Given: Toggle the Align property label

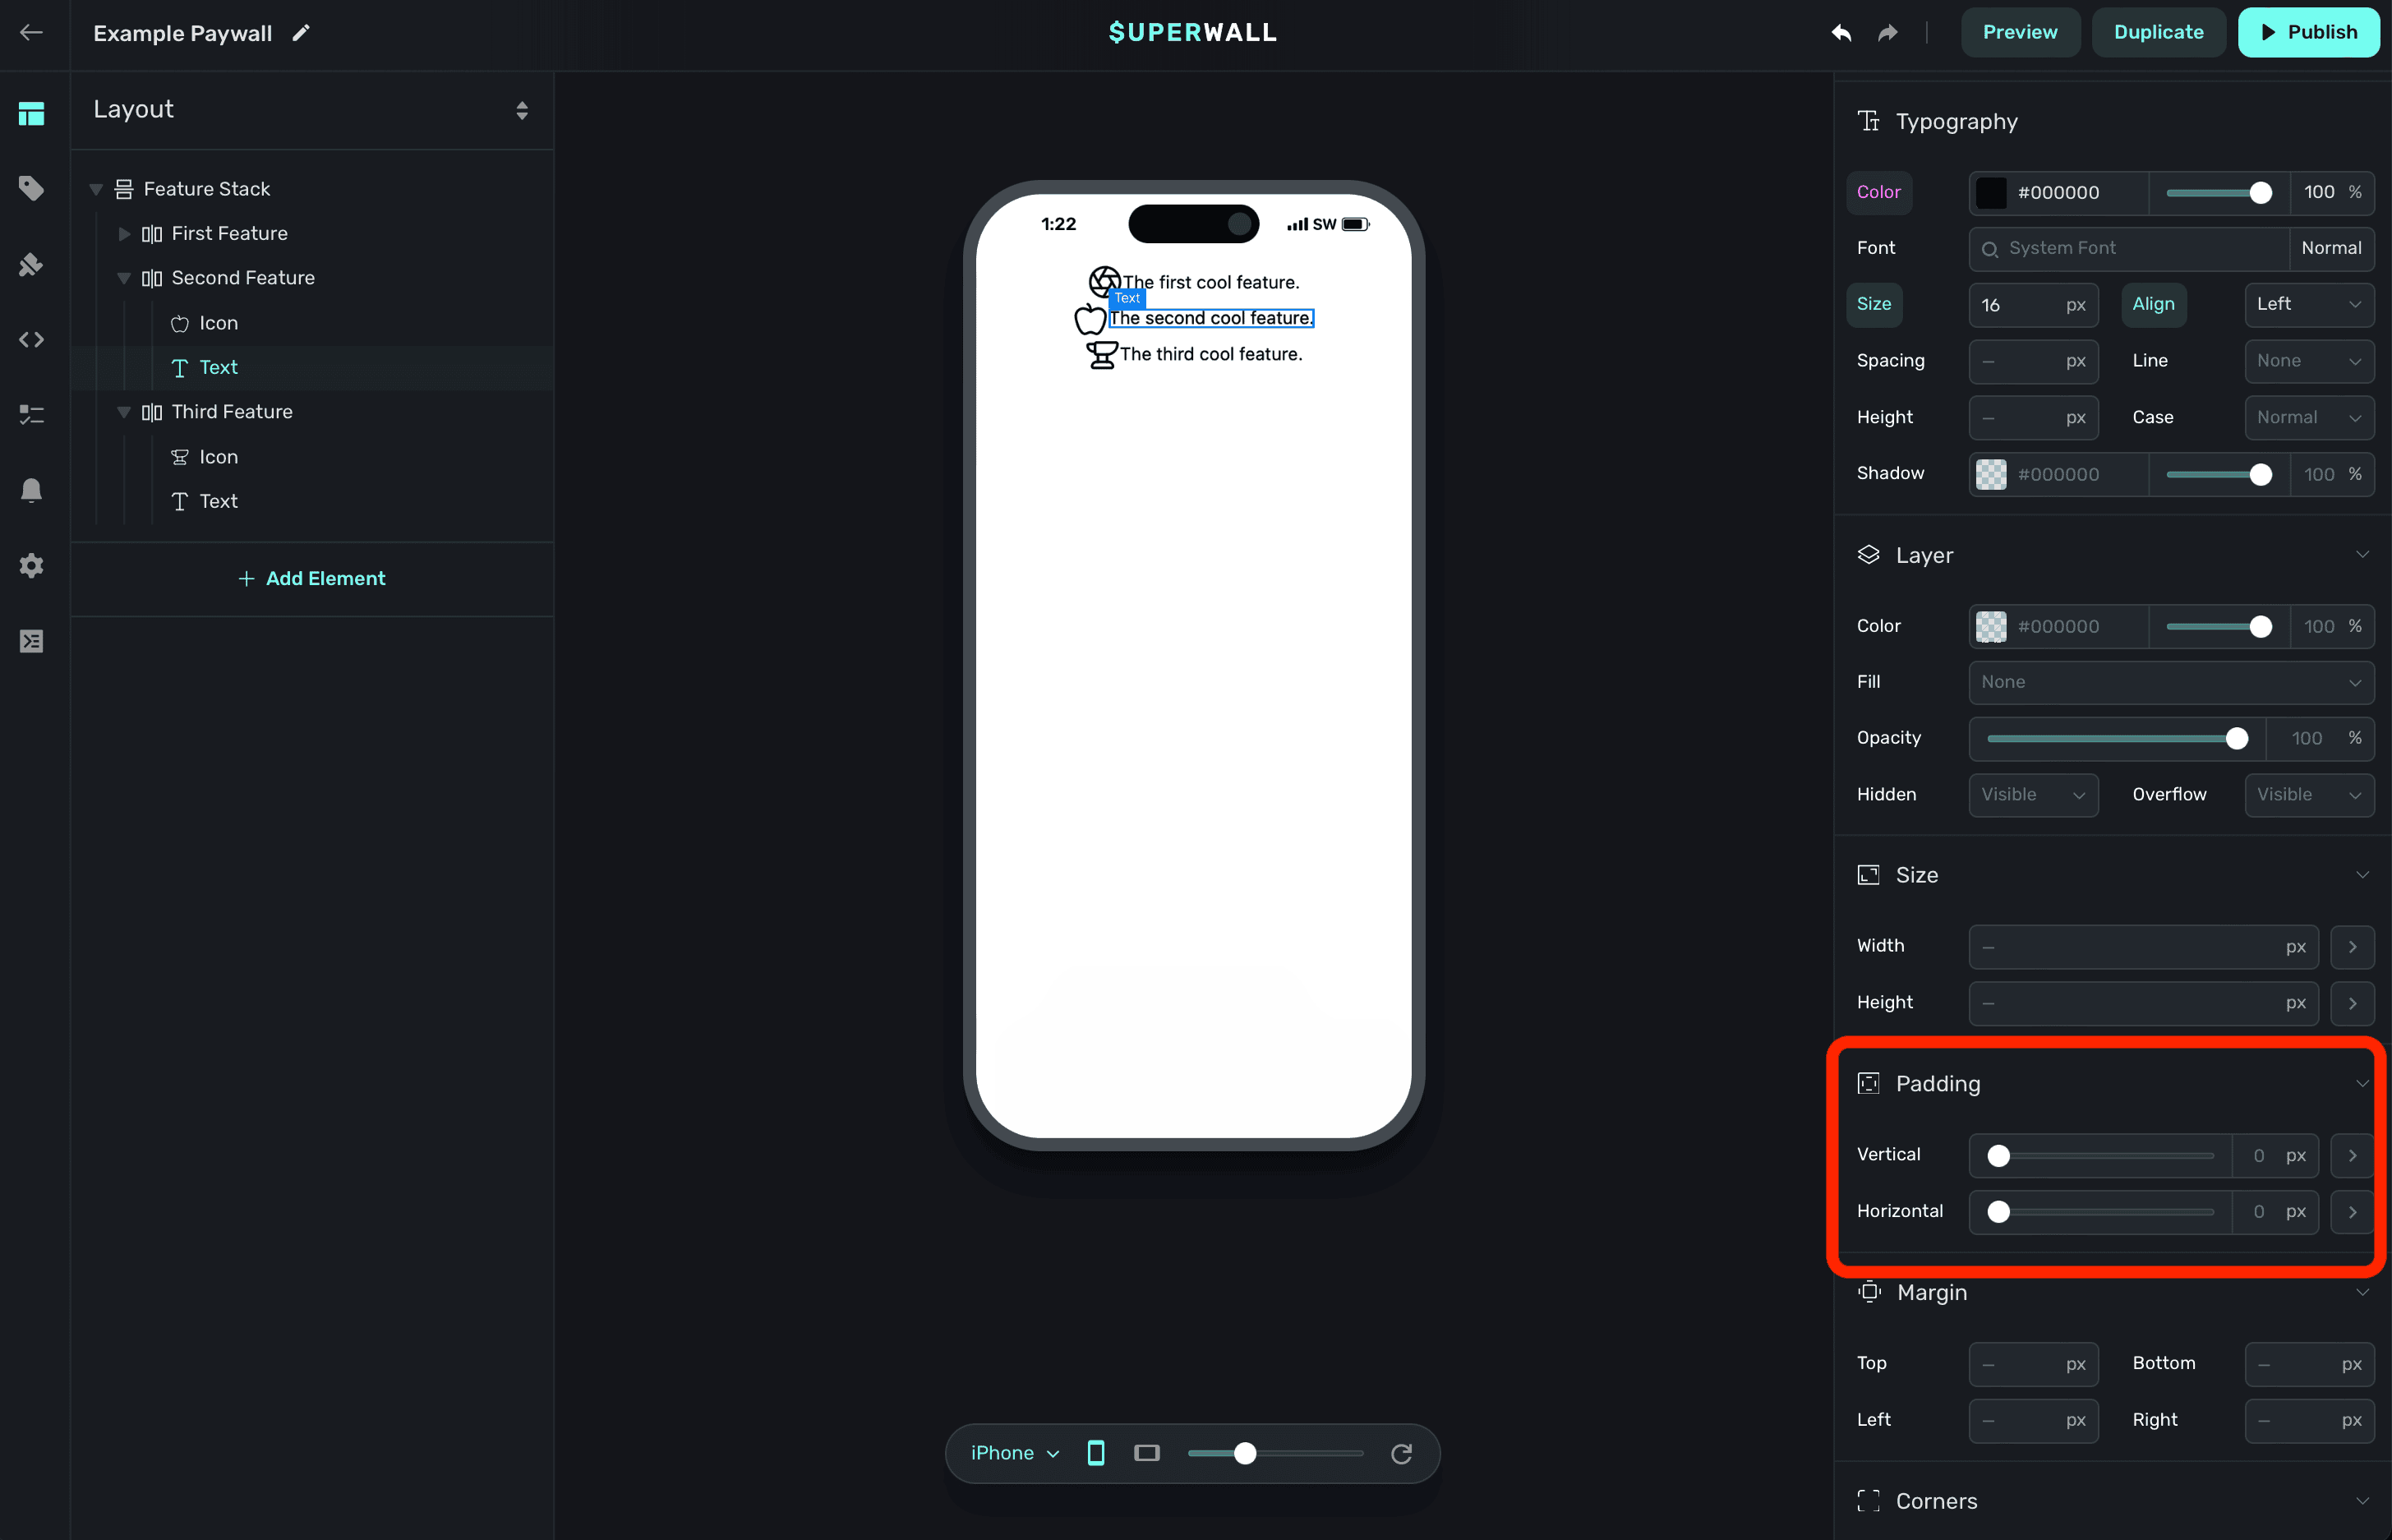Looking at the screenshot, I should pos(2153,304).
